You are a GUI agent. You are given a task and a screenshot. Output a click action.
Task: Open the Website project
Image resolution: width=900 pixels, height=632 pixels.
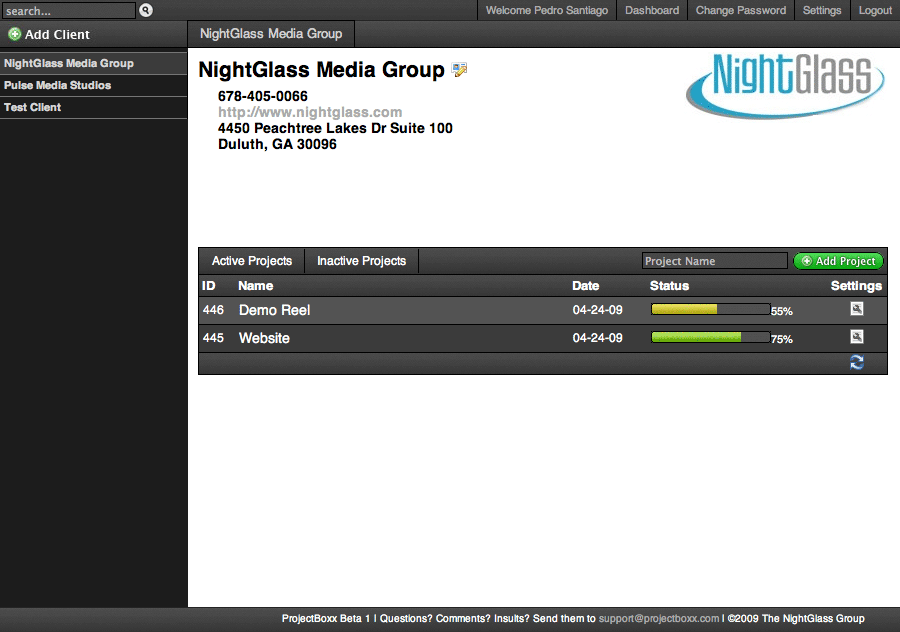click(x=264, y=338)
